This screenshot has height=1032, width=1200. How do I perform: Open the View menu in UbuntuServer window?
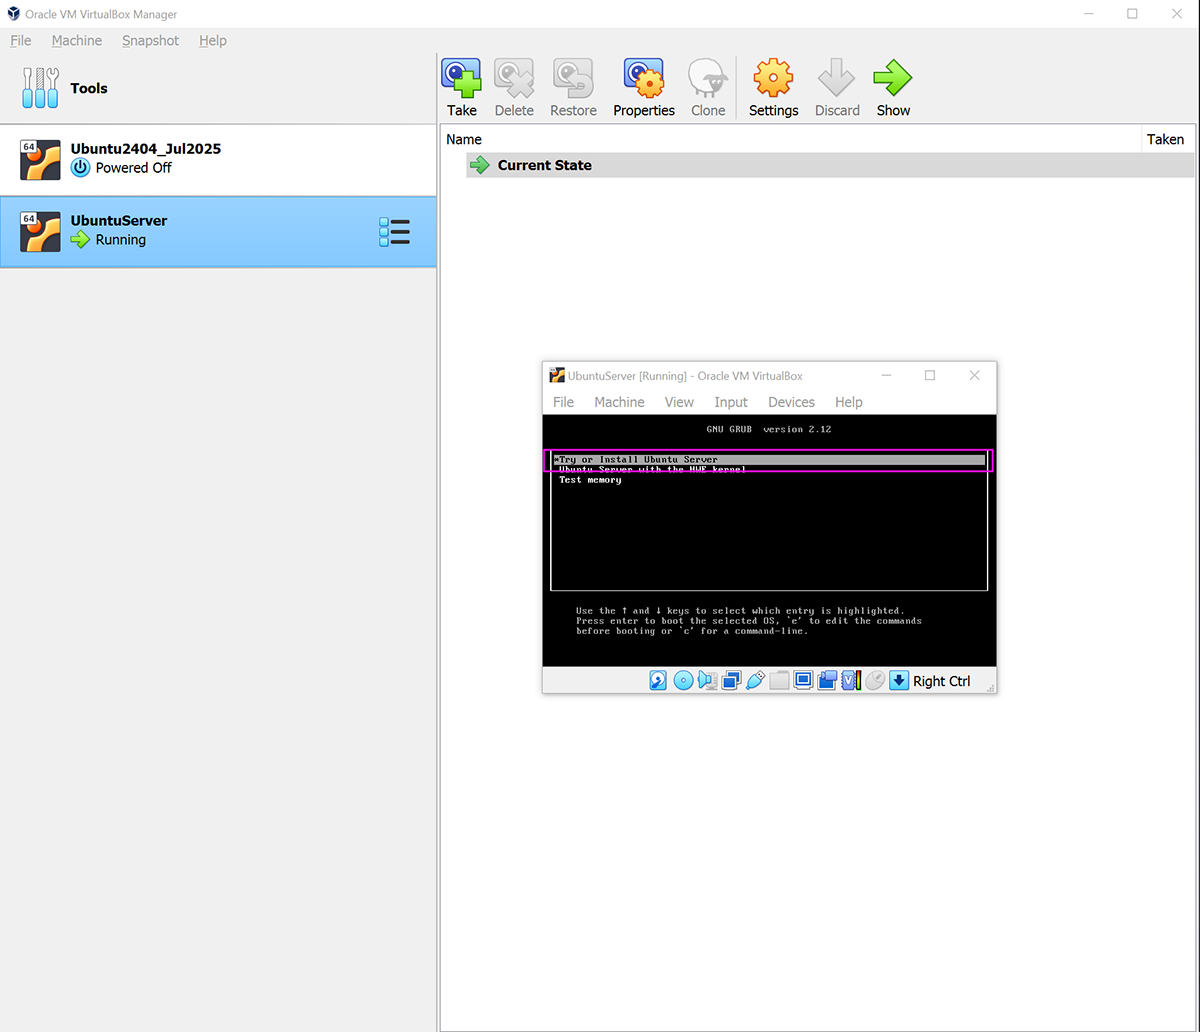[679, 402]
